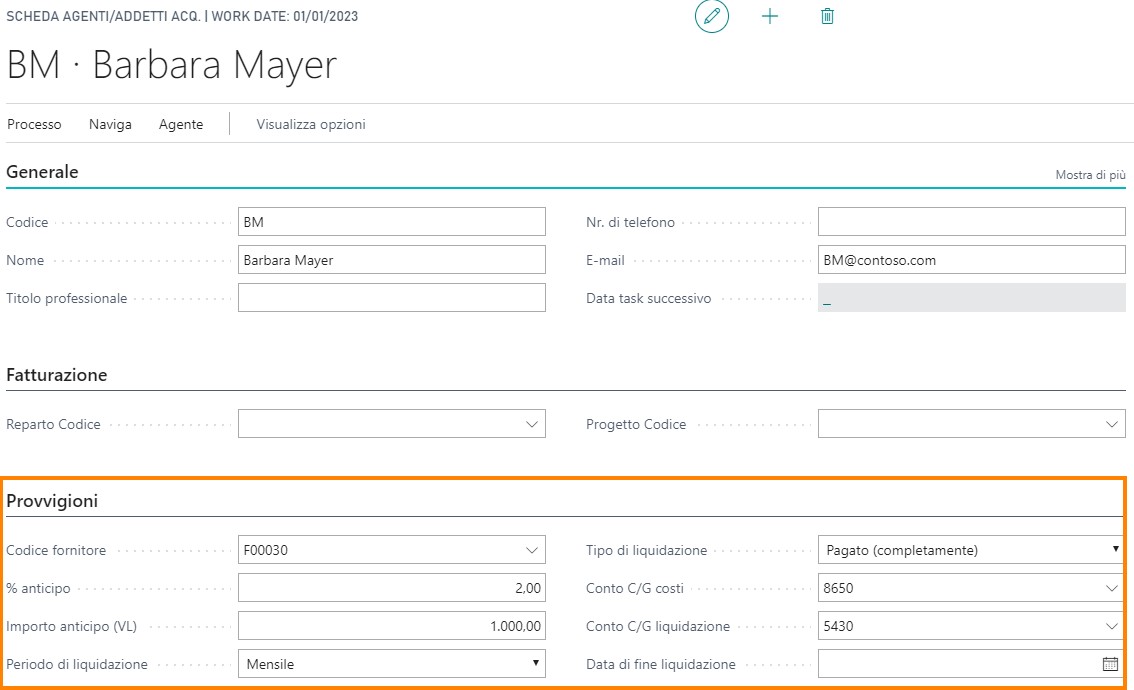This screenshot has width=1134, height=690.
Task: Click Visualizza opzioni
Action: pyautogui.click(x=311, y=125)
